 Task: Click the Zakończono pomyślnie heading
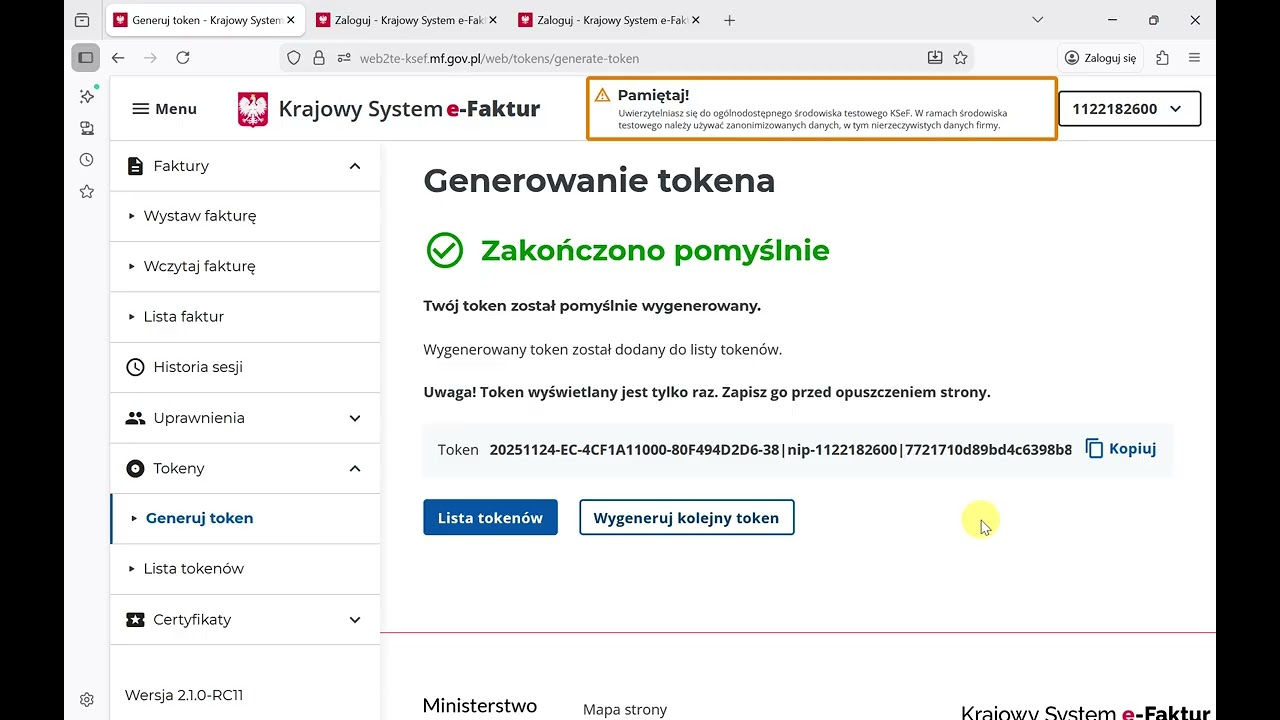(655, 250)
